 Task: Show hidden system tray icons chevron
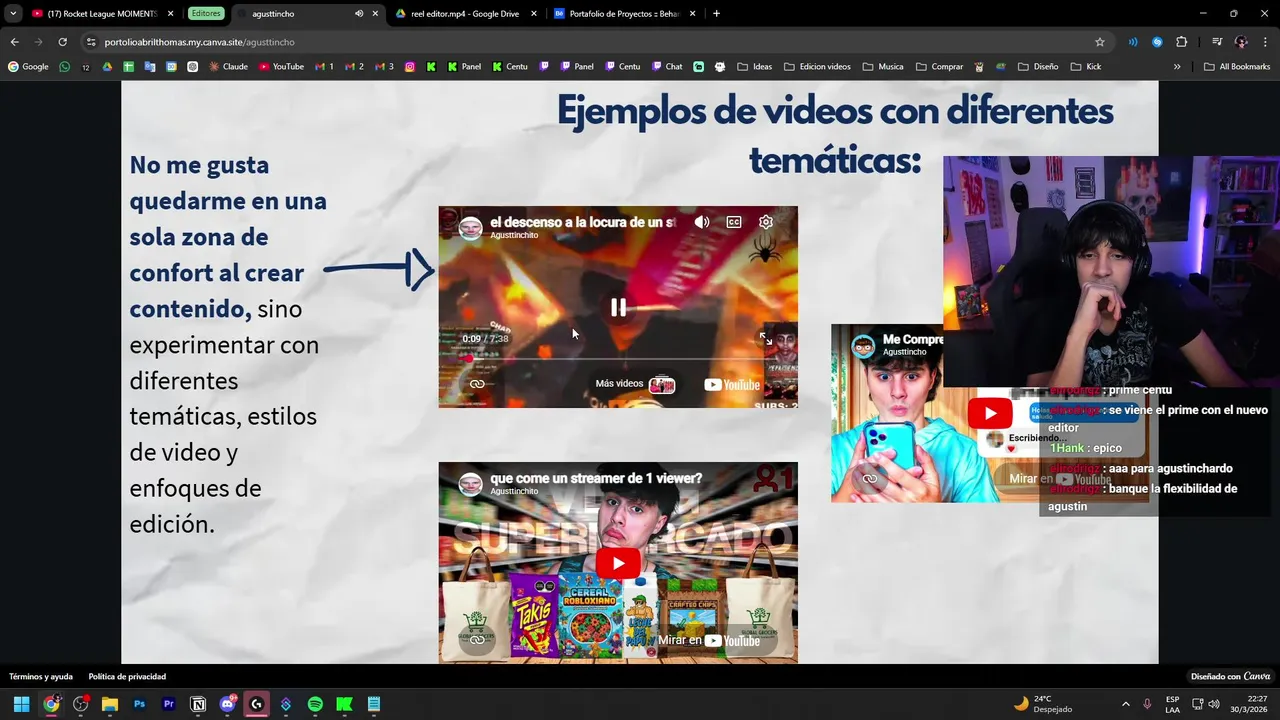[1126, 704]
